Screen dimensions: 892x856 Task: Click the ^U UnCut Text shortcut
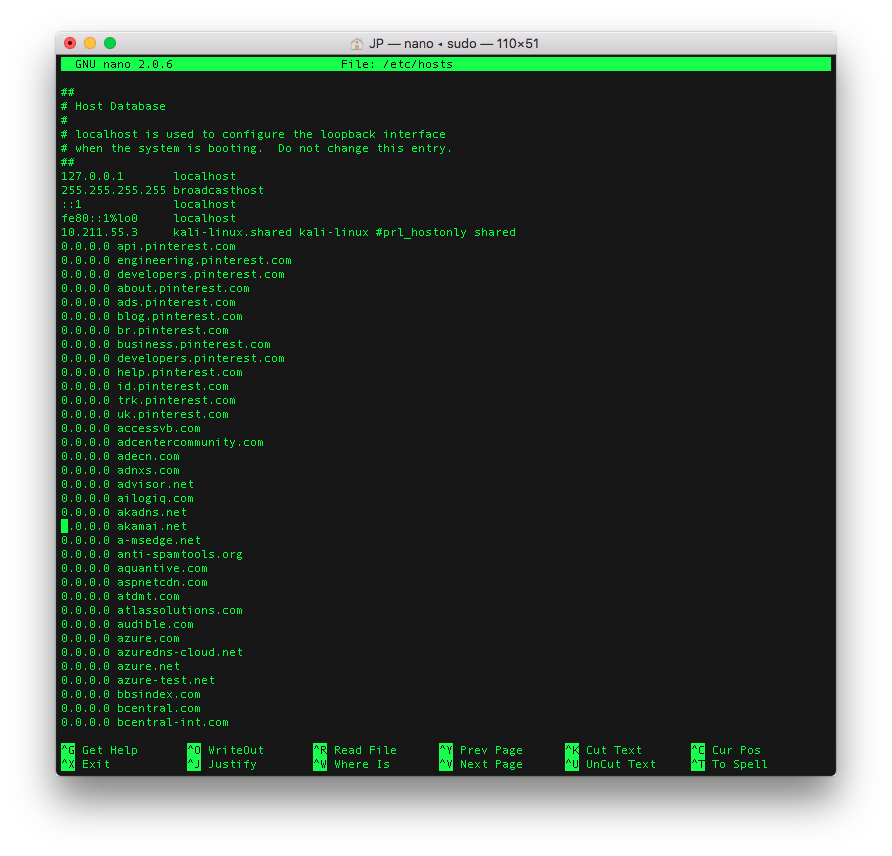click(610, 764)
